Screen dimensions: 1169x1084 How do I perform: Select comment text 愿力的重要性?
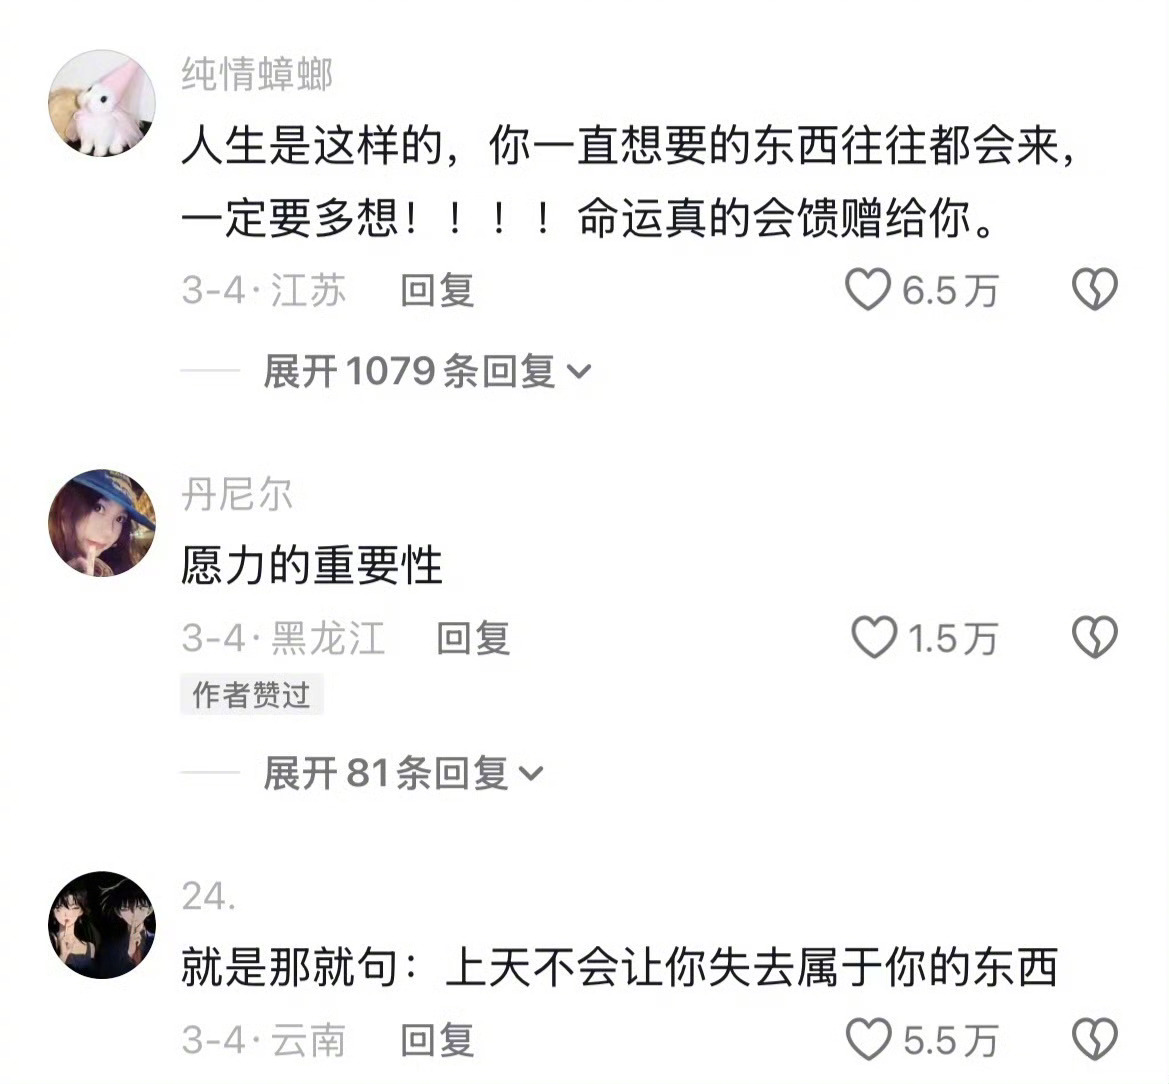(312, 565)
